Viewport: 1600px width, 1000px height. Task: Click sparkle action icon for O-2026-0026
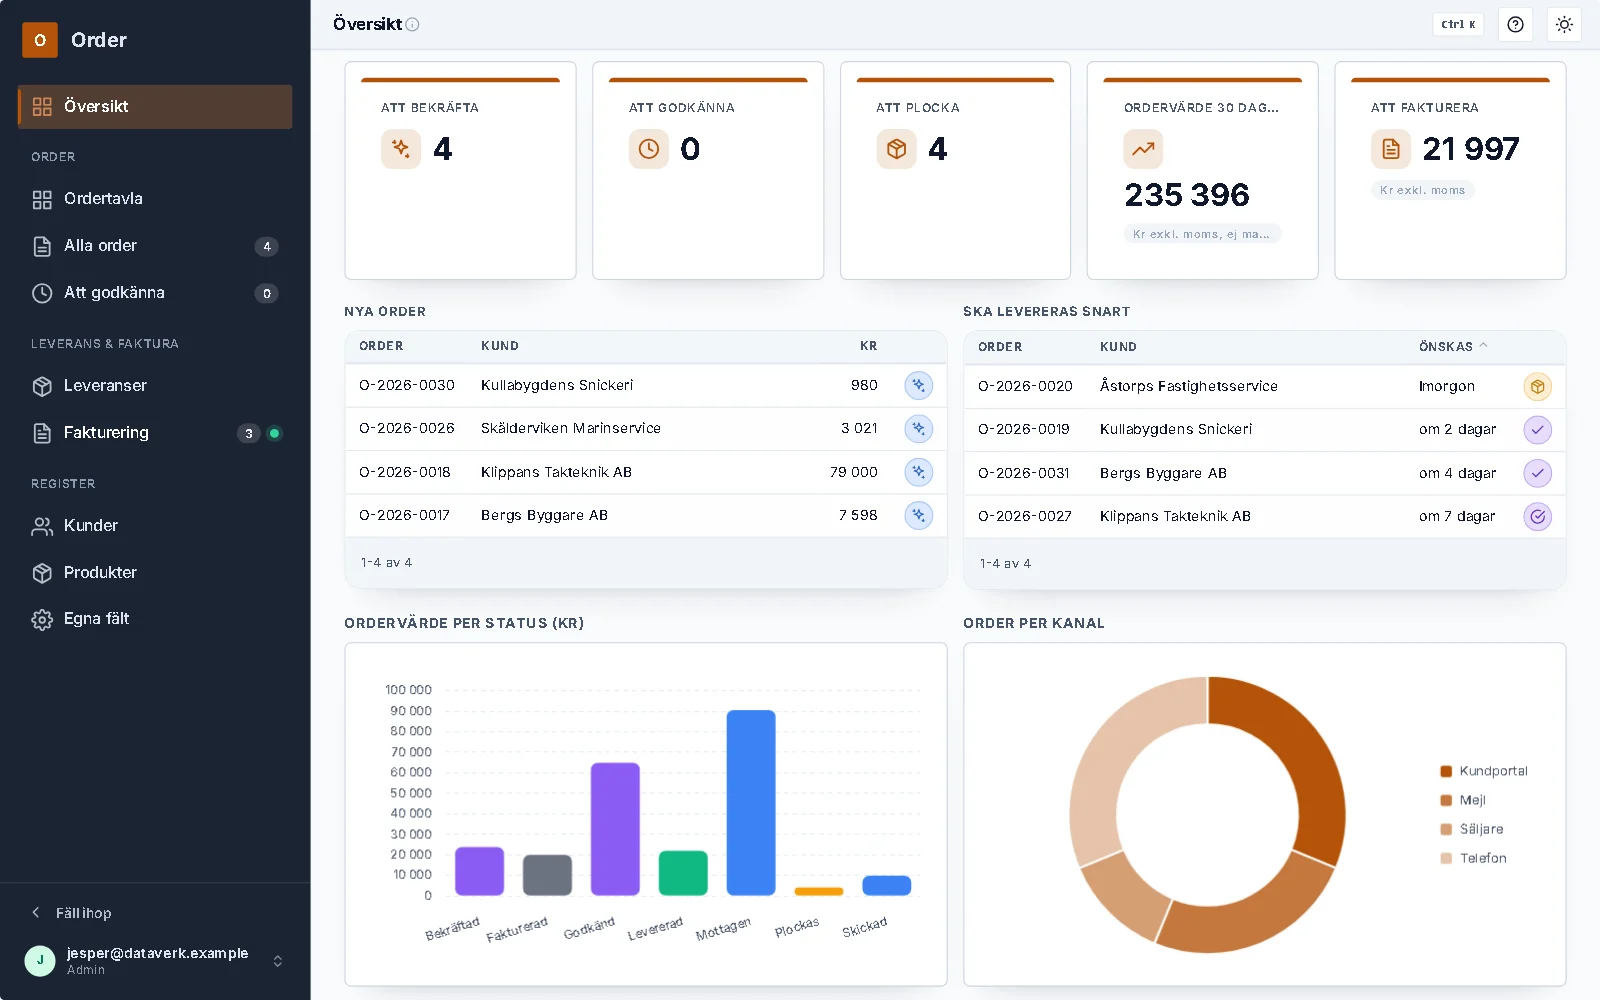pyautogui.click(x=918, y=428)
